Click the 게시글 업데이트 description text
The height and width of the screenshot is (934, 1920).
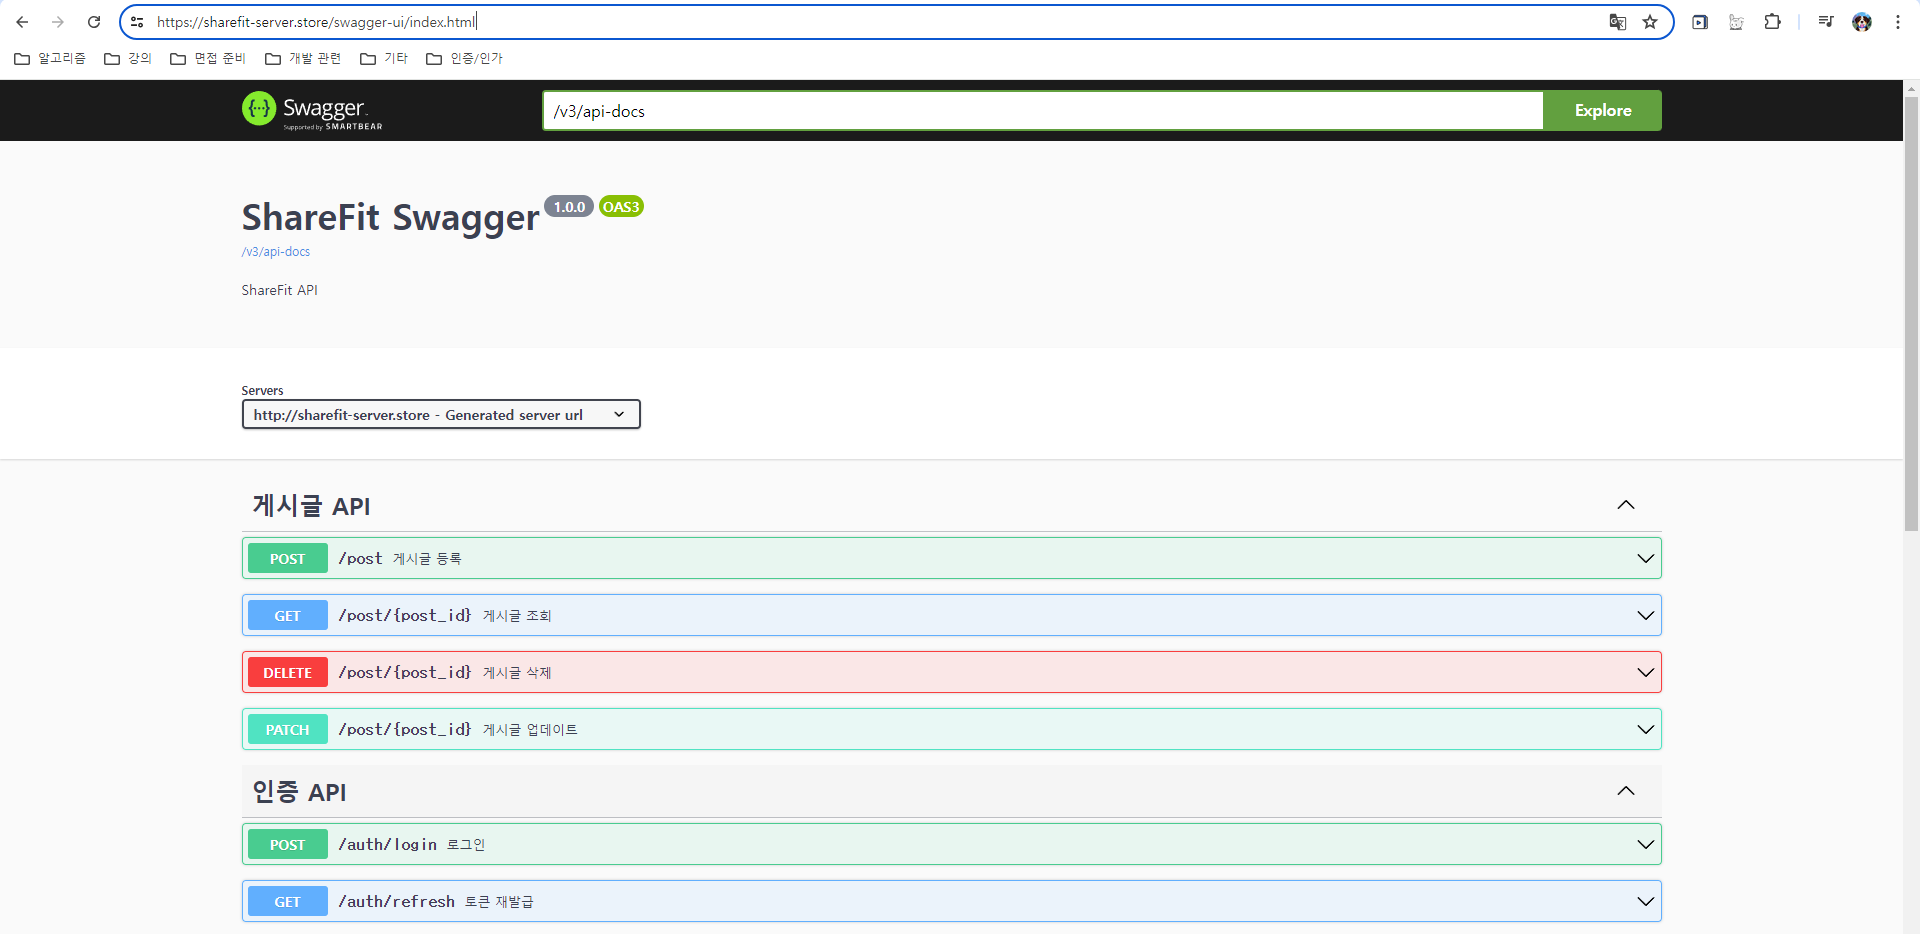530,730
